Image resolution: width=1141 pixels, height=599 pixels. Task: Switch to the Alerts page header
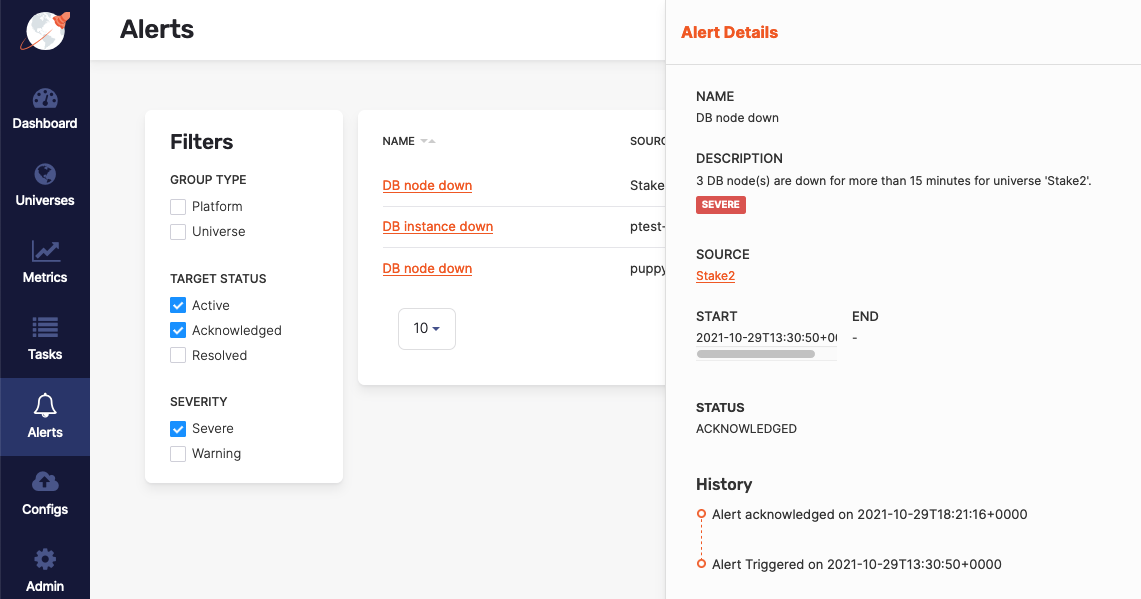156,31
